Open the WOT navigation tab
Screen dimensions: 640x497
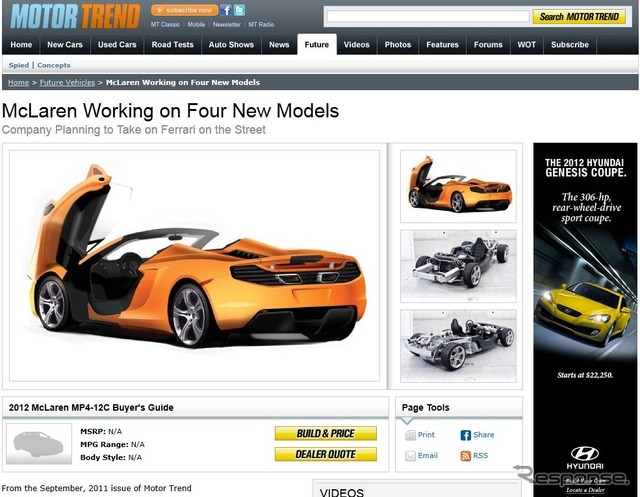[x=527, y=44]
